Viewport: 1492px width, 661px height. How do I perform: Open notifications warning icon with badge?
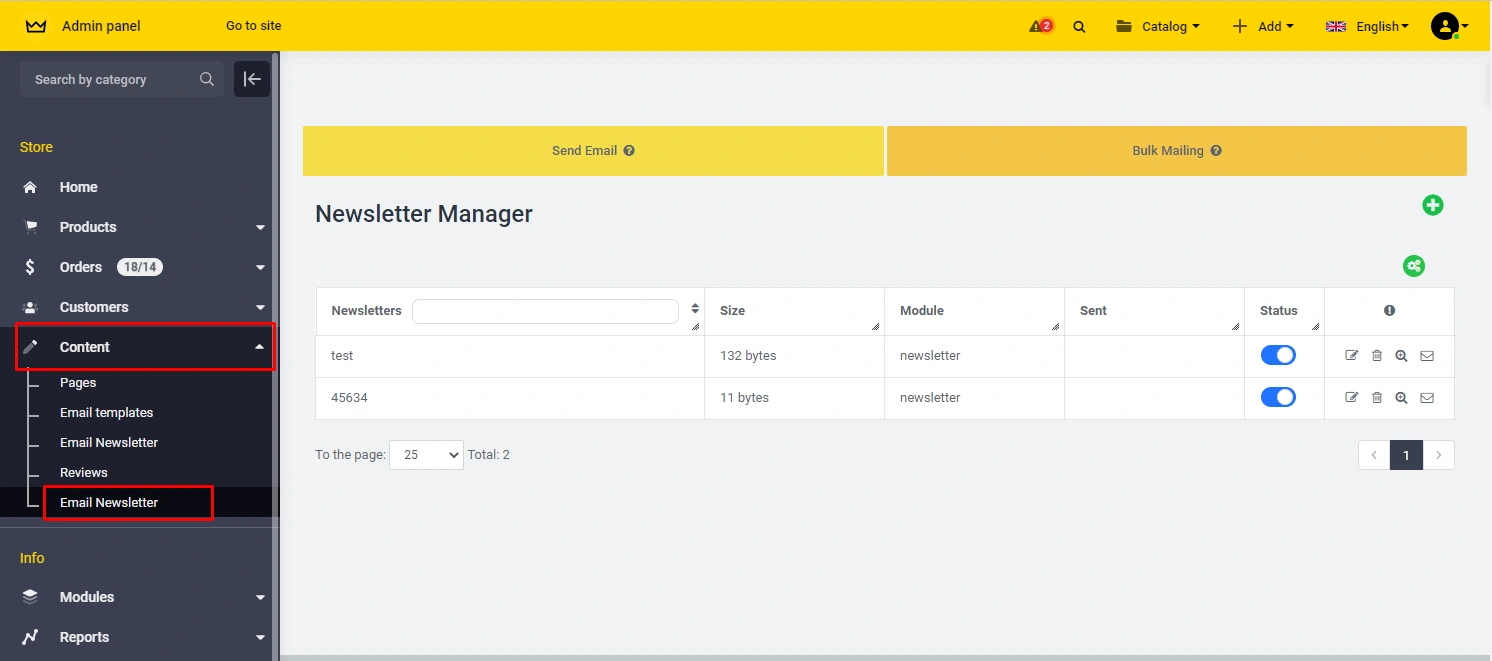point(1040,26)
